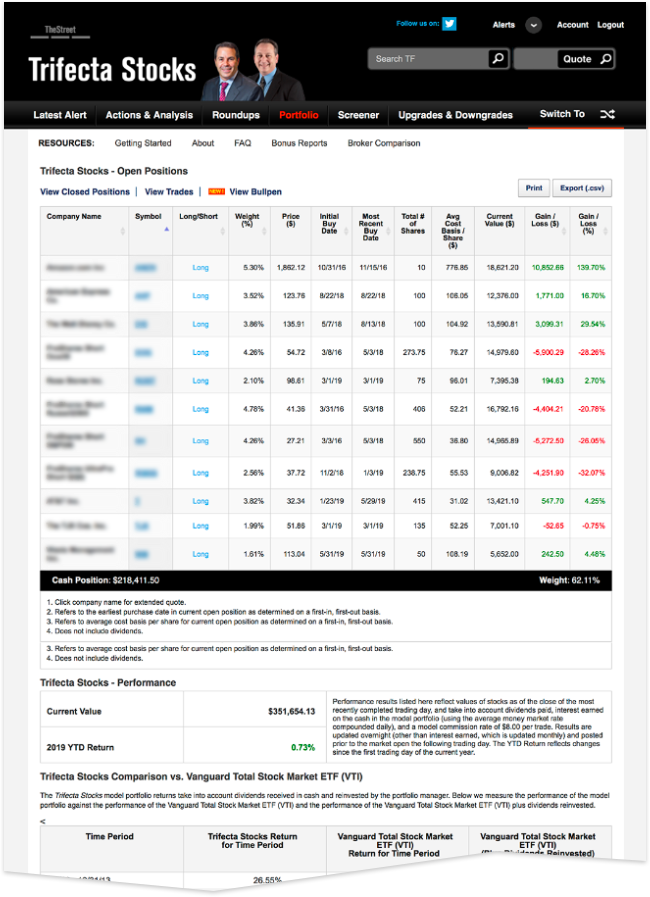Click the Weight: 62.11% text

(569, 580)
